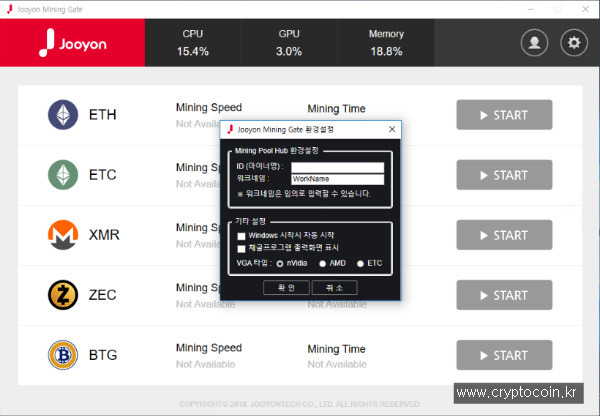Image resolution: width=600 pixels, height=416 pixels.
Task: Click the settings dialog title icon
Action: coord(230,129)
